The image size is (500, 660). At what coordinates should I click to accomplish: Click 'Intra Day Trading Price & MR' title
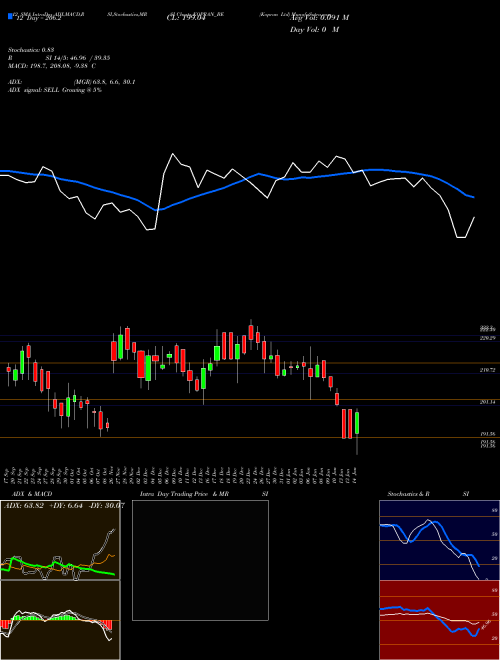(x=184, y=494)
